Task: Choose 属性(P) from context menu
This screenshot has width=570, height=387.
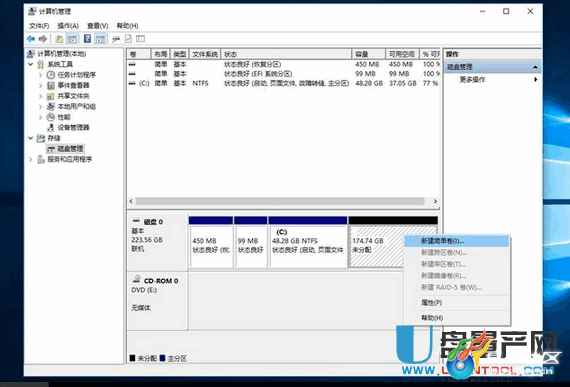Action: 457,303
